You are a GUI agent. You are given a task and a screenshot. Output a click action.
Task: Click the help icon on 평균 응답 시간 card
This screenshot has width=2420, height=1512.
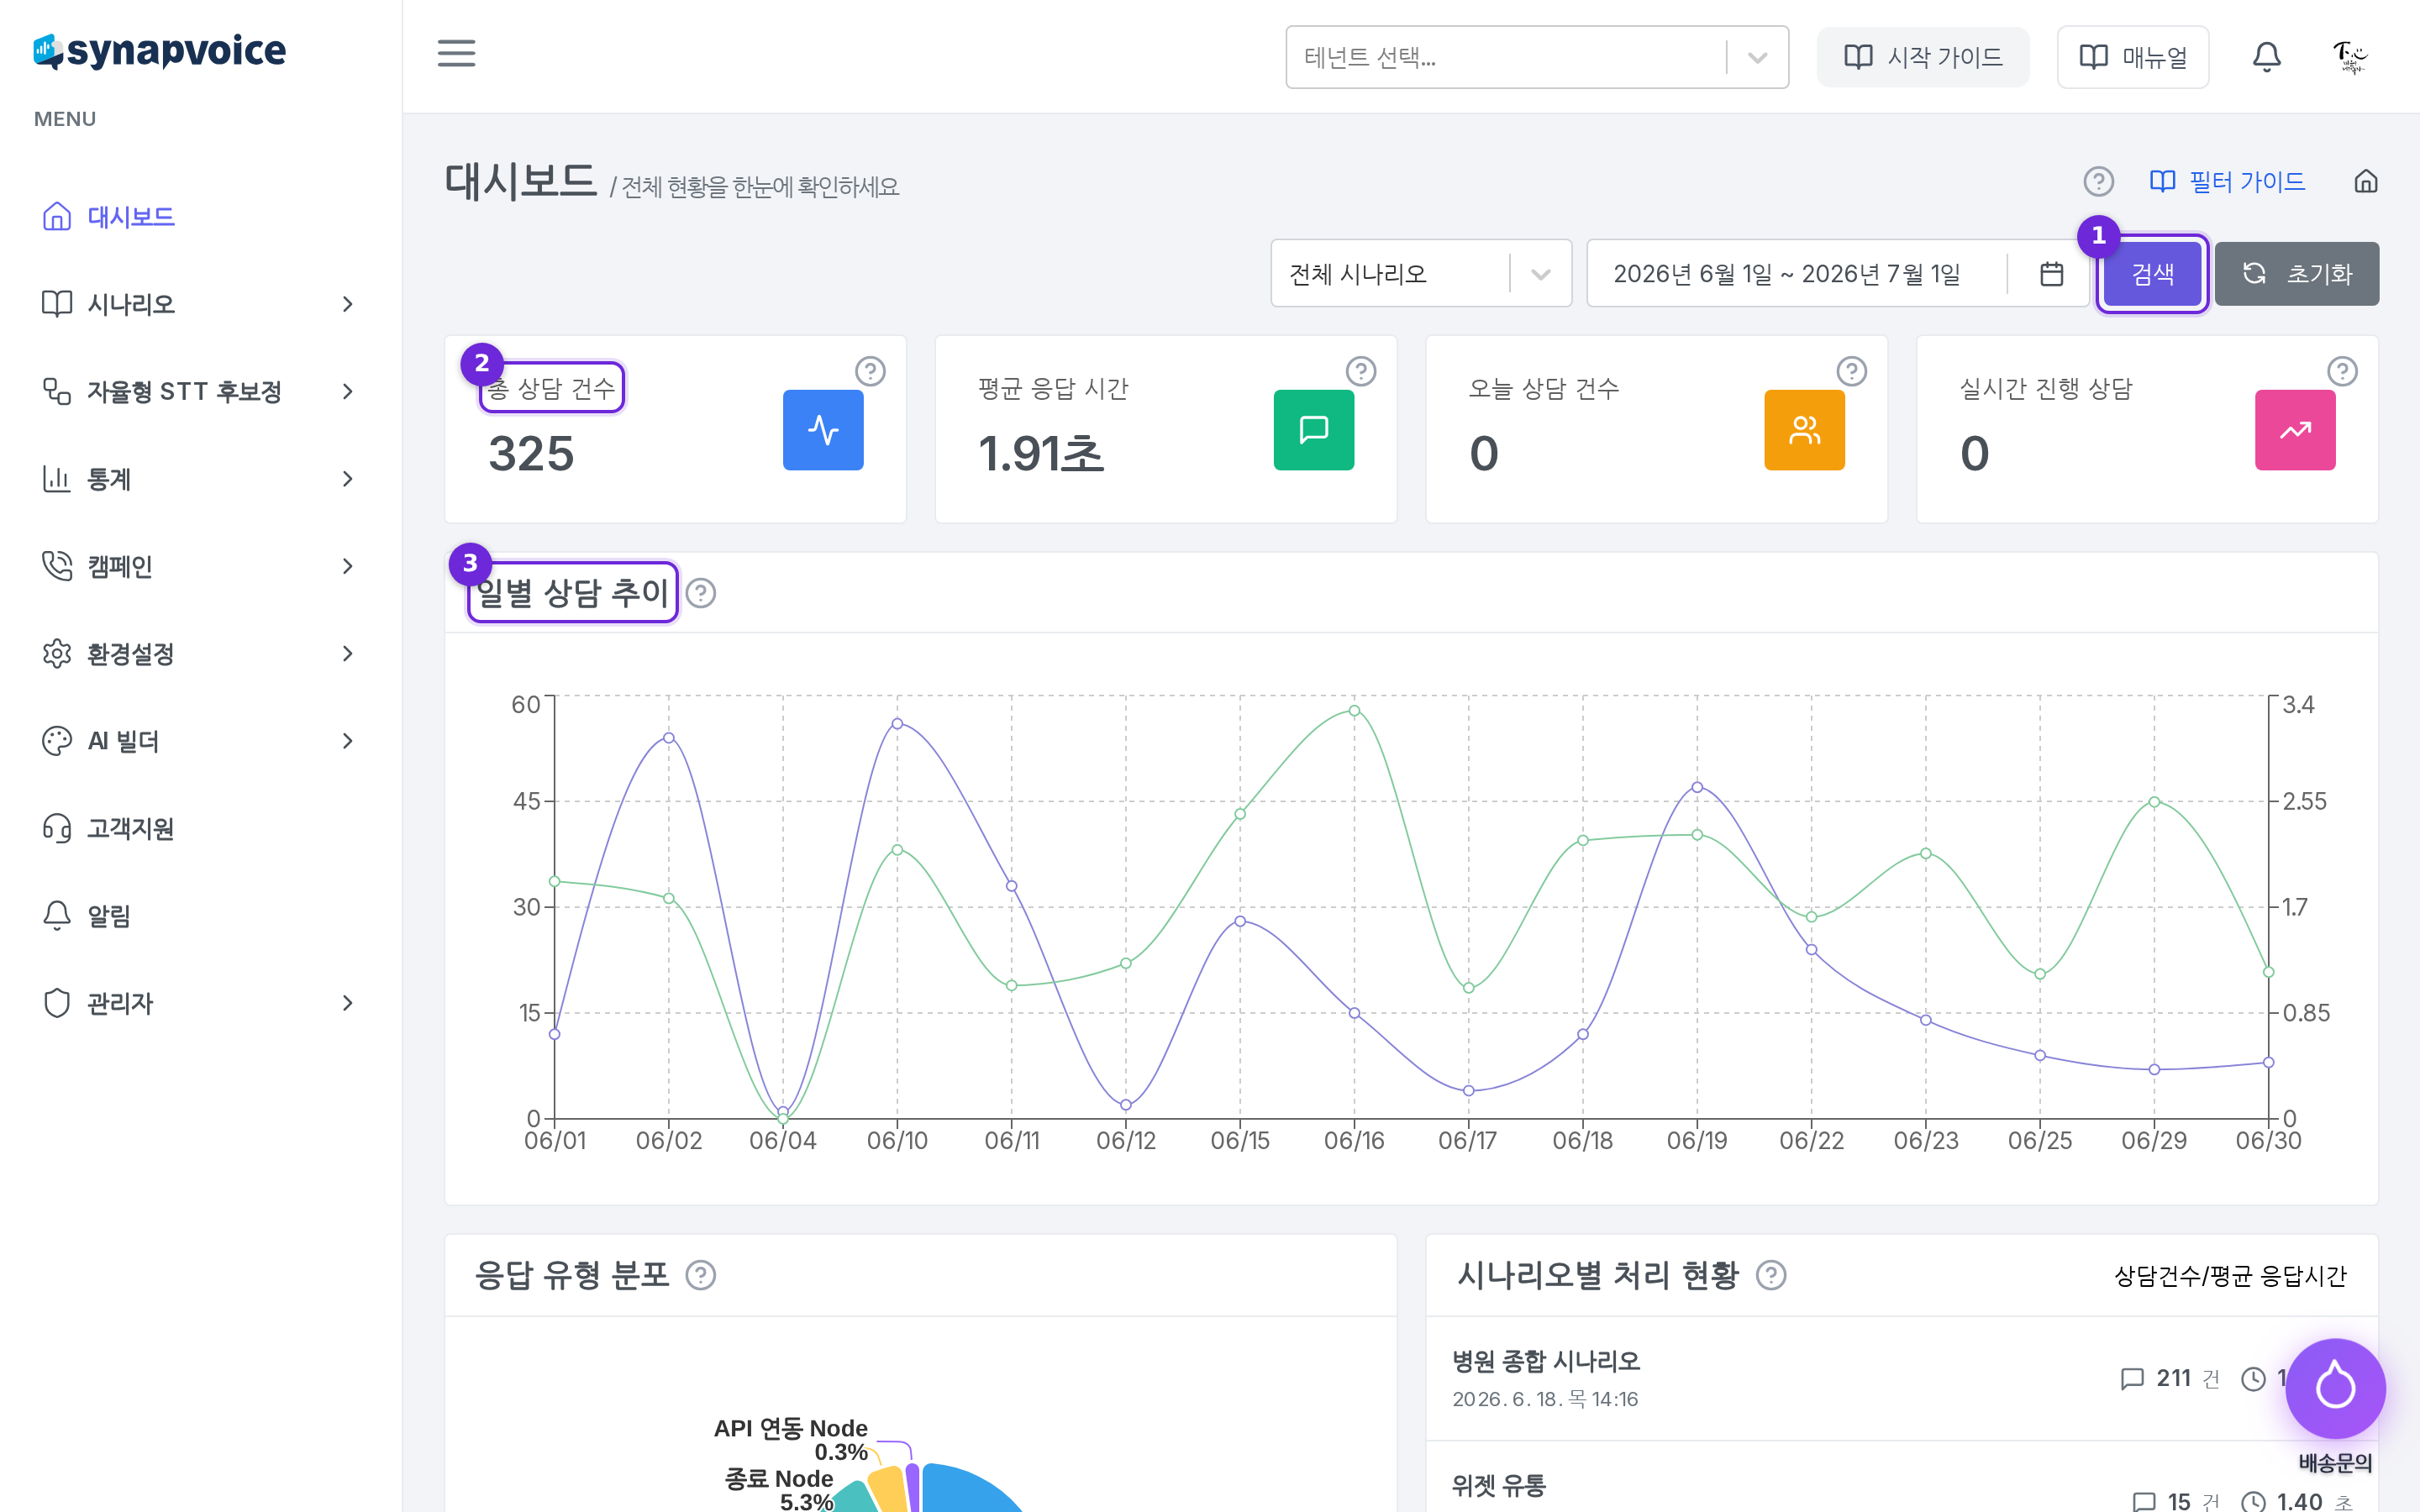pos(1361,372)
